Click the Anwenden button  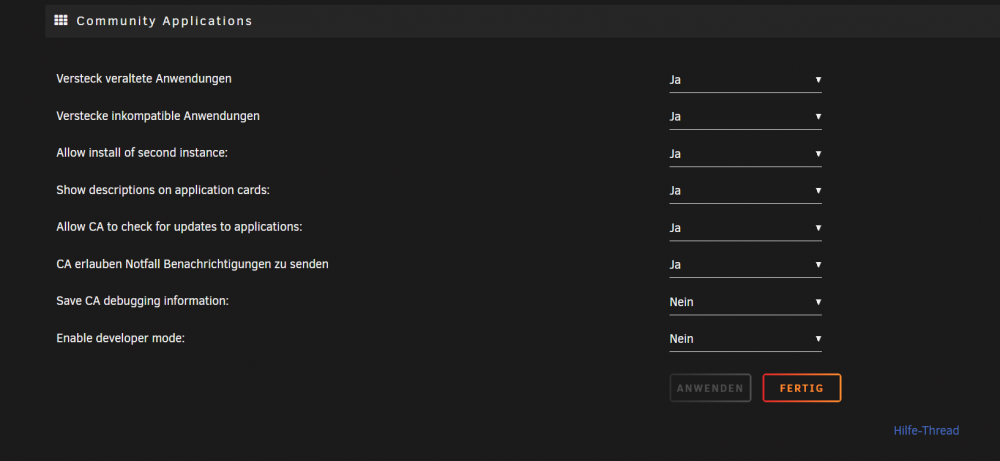pyautogui.click(x=710, y=388)
